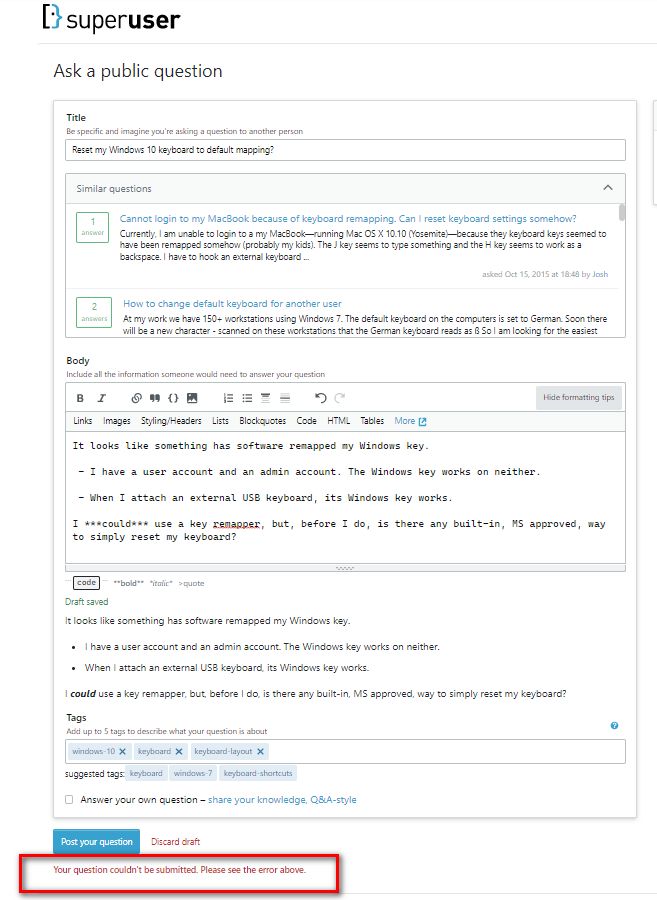Open the tags help question-mark icon
Viewport: 657px width, 900px height.
615,726
